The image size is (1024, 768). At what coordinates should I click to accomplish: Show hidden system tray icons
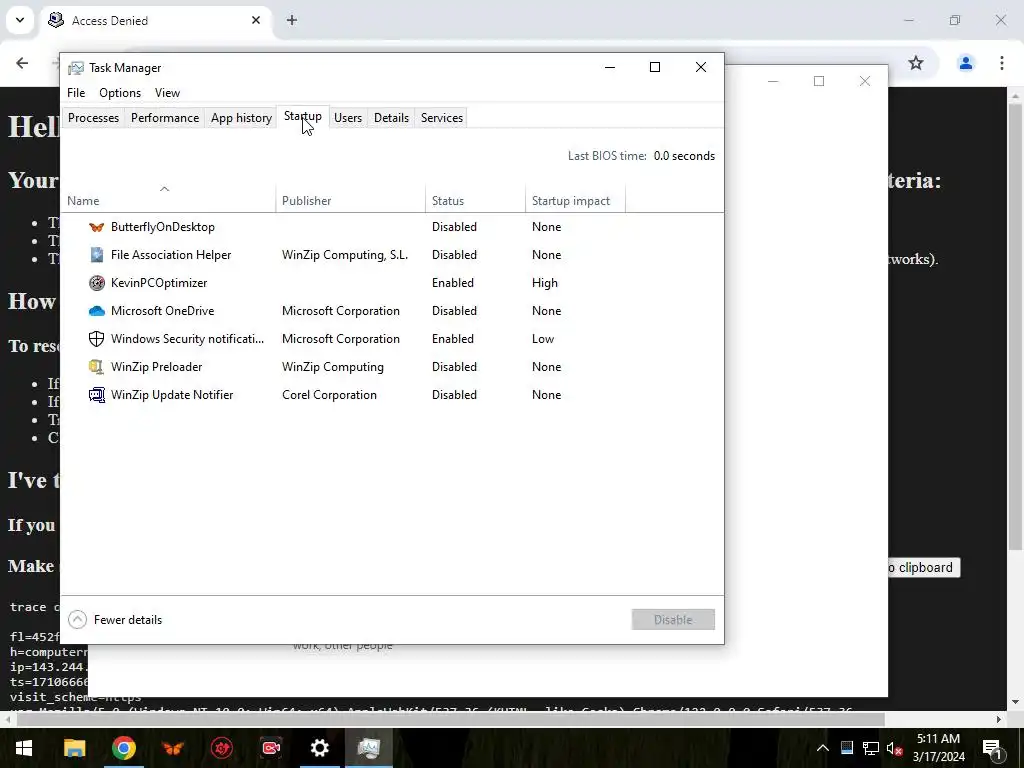pyautogui.click(x=823, y=748)
